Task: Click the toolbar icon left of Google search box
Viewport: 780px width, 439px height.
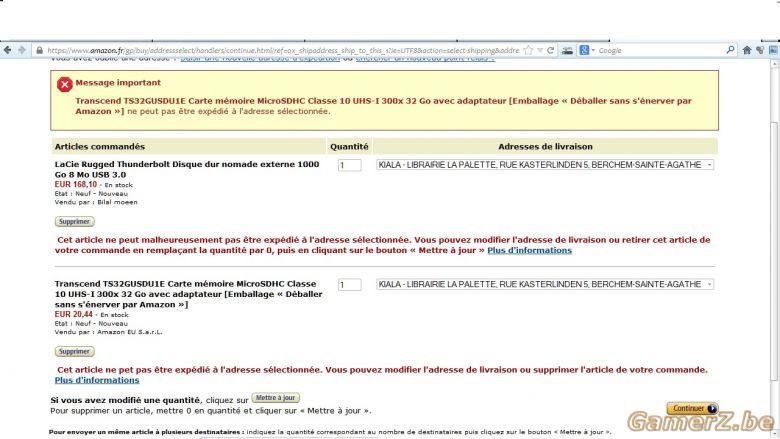Action: pos(567,50)
